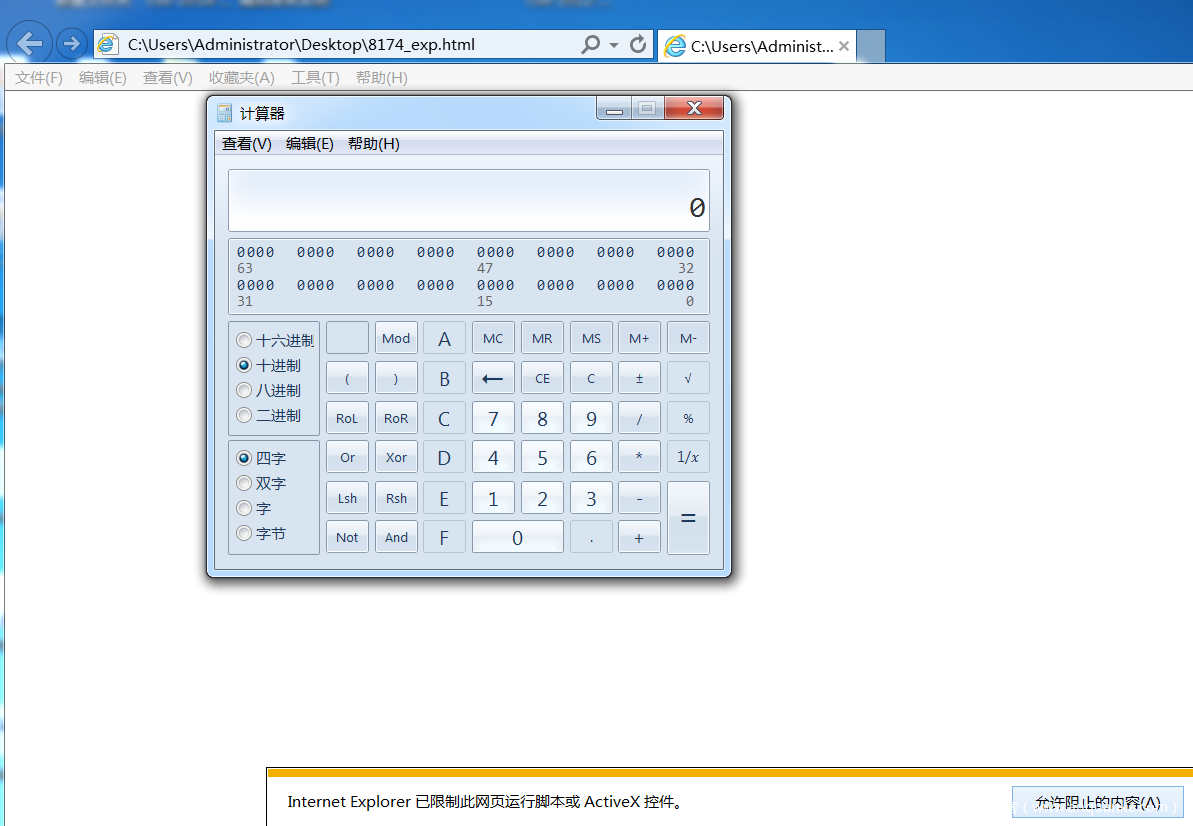Image resolution: width=1193 pixels, height=826 pixels.
Task: Click the search magnifier in address bar
Action: 590,45
